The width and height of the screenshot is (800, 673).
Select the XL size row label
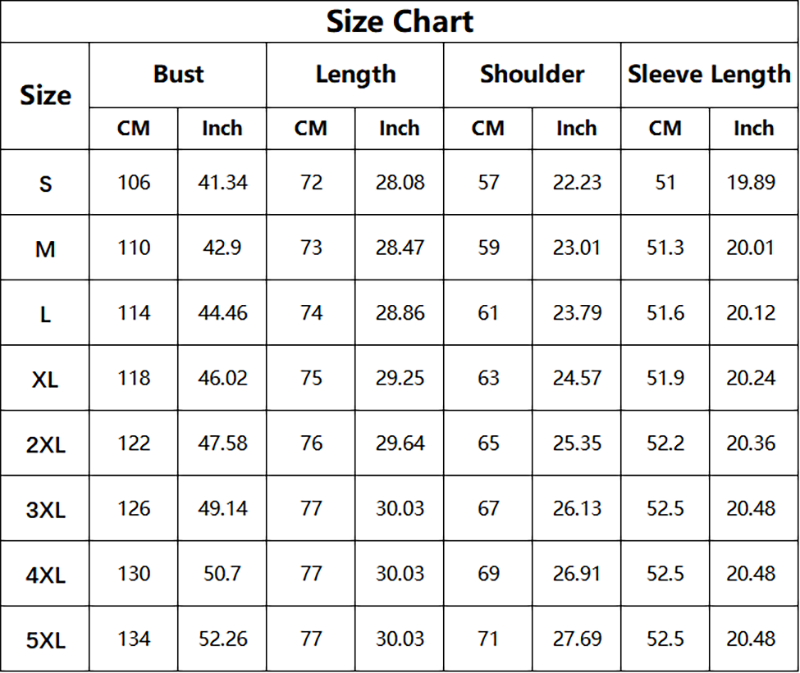click(x=45, y=379)
